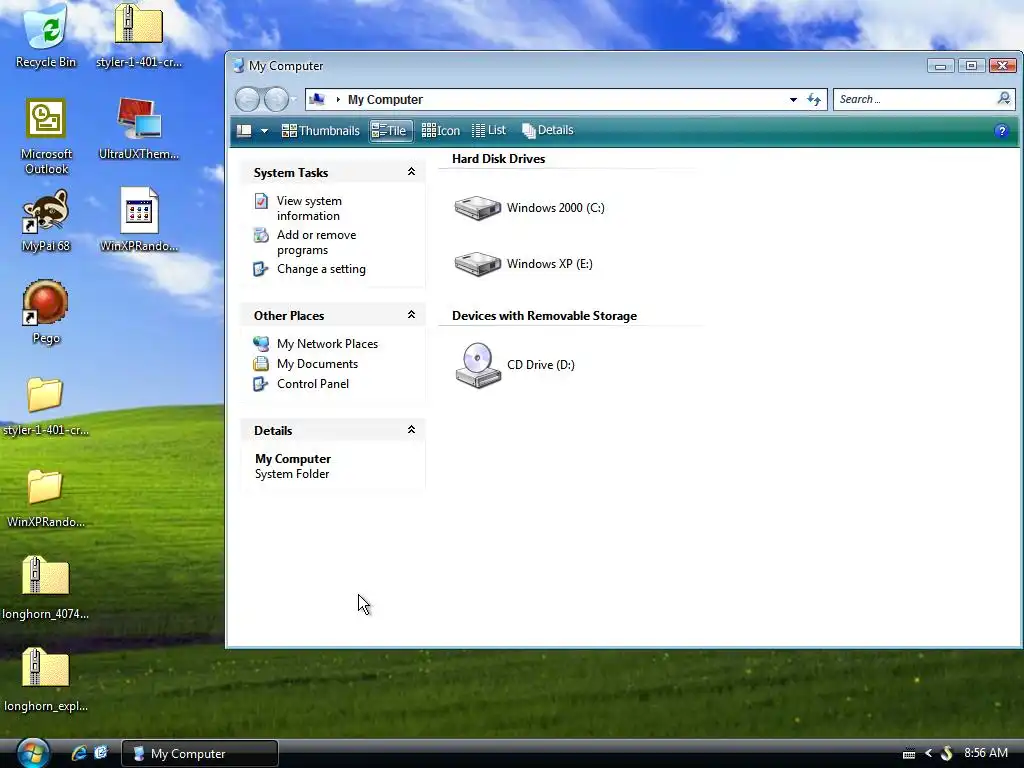Screen dimensions: 1024x768
Task: Click the 8:56 AM clock
Action: coord(986,753)
